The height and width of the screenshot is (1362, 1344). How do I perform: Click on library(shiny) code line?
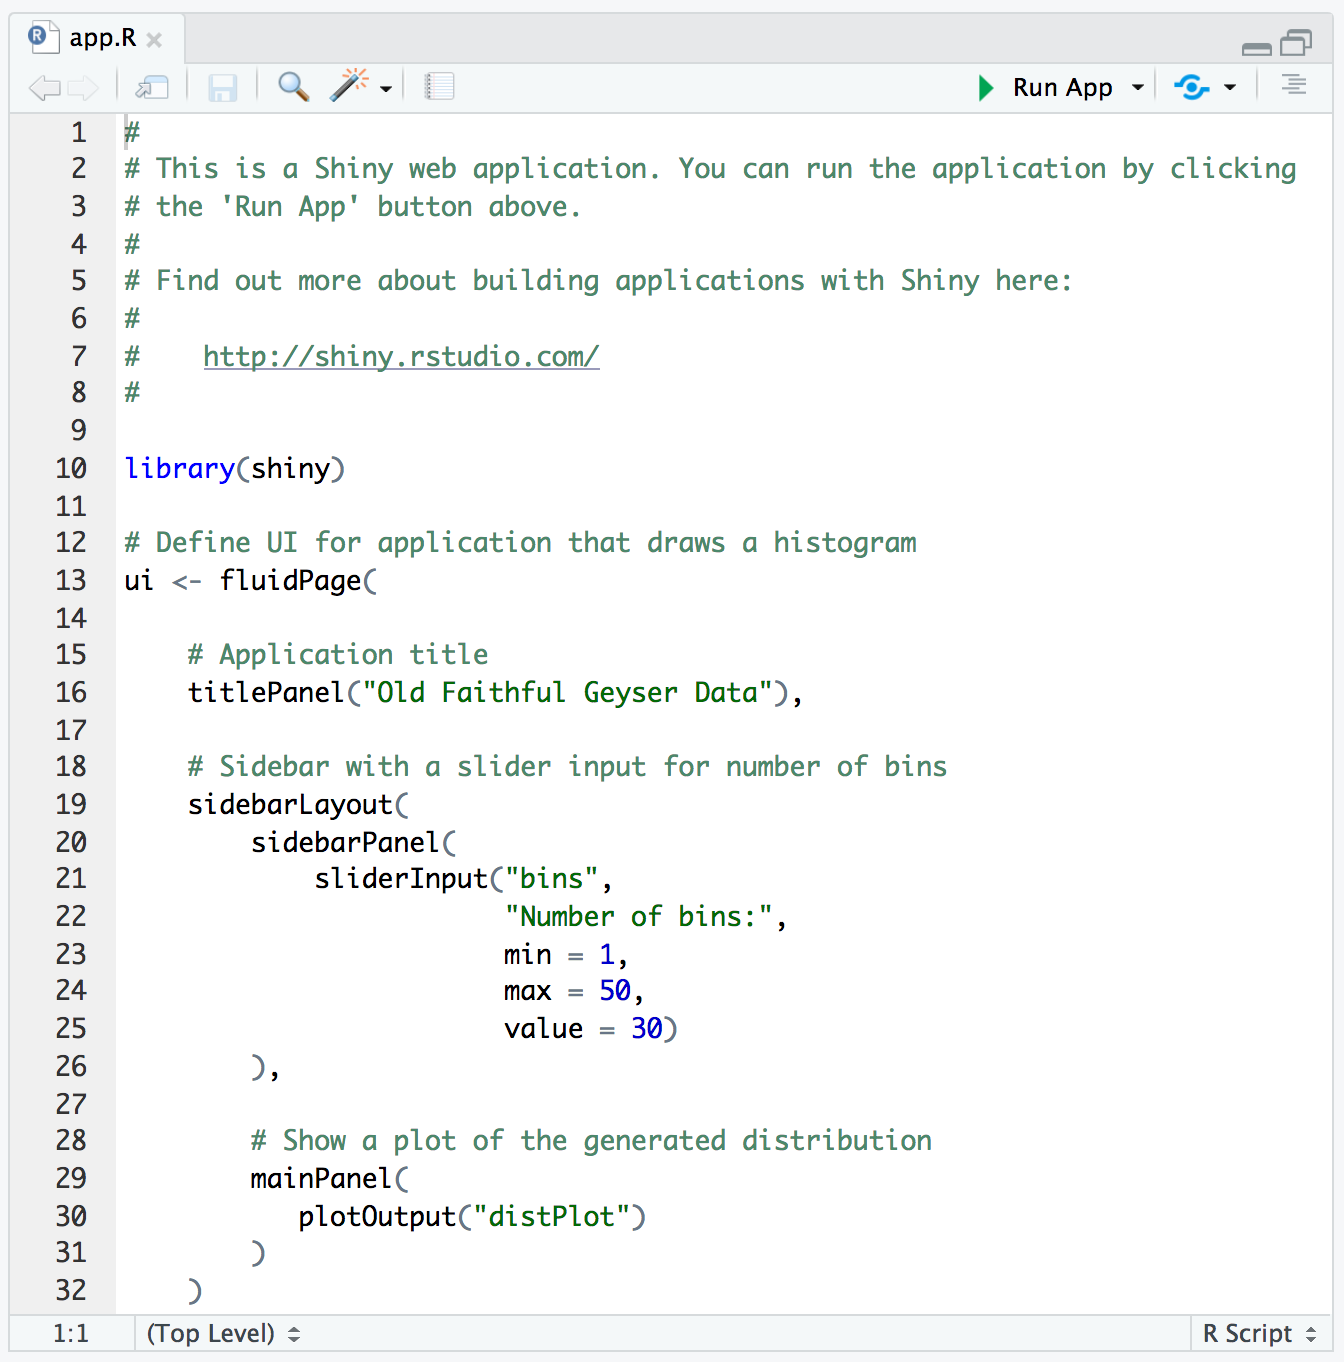click(235, 468)
